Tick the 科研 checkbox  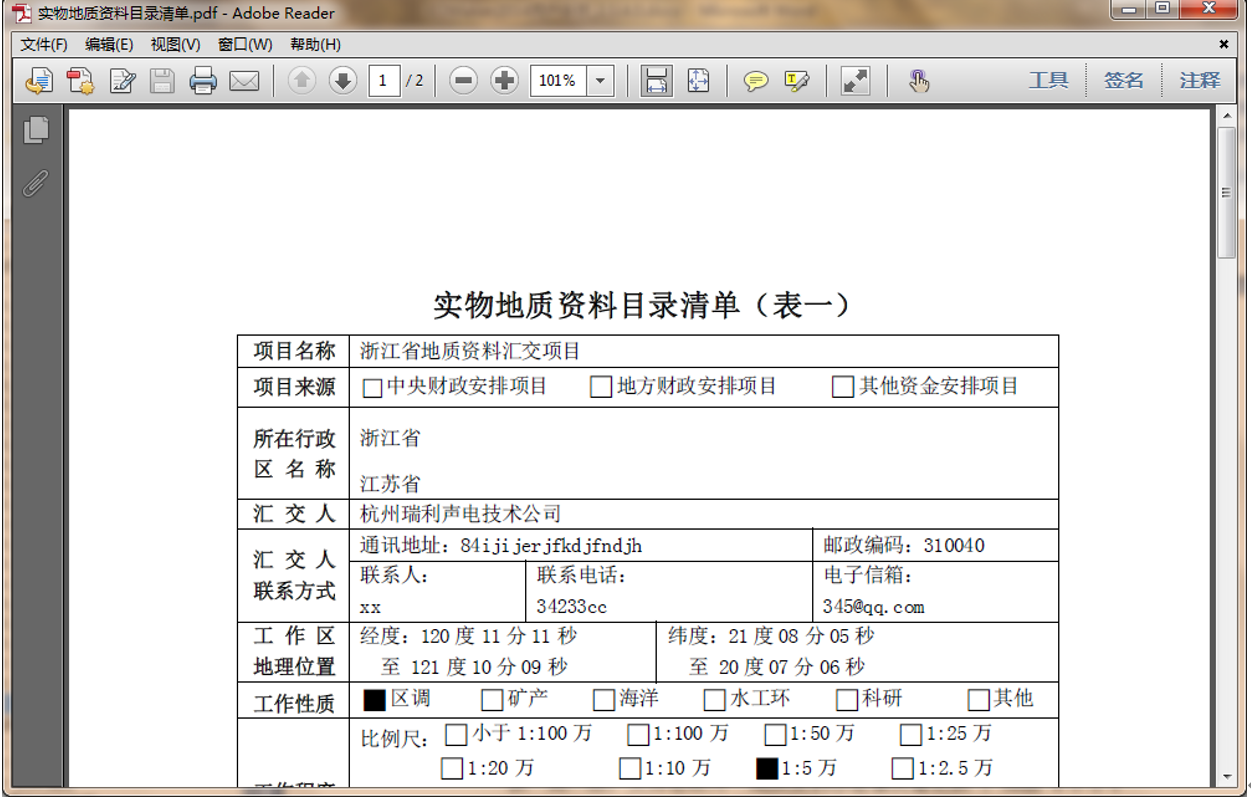click(x=847, y=700)
